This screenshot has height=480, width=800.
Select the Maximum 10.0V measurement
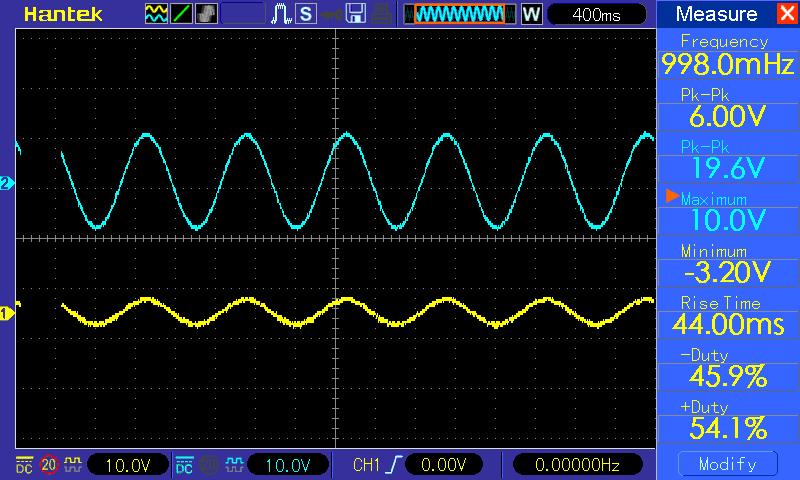[728, 212]
